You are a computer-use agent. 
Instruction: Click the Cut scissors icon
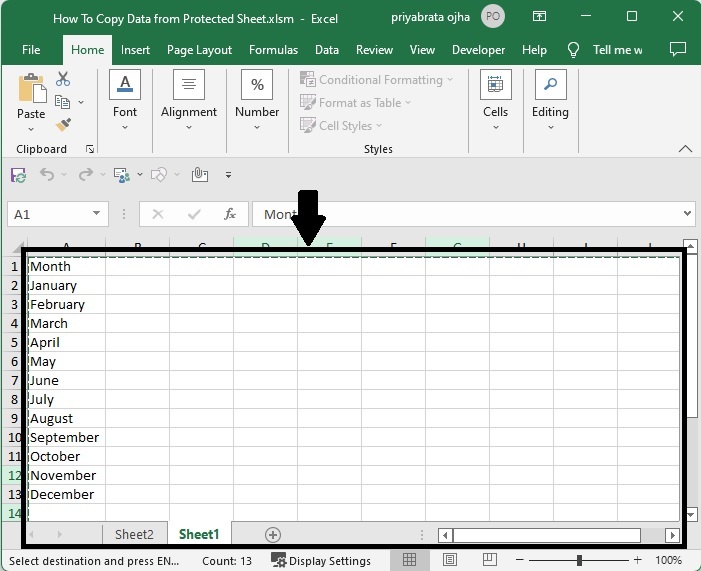[63, 79]
